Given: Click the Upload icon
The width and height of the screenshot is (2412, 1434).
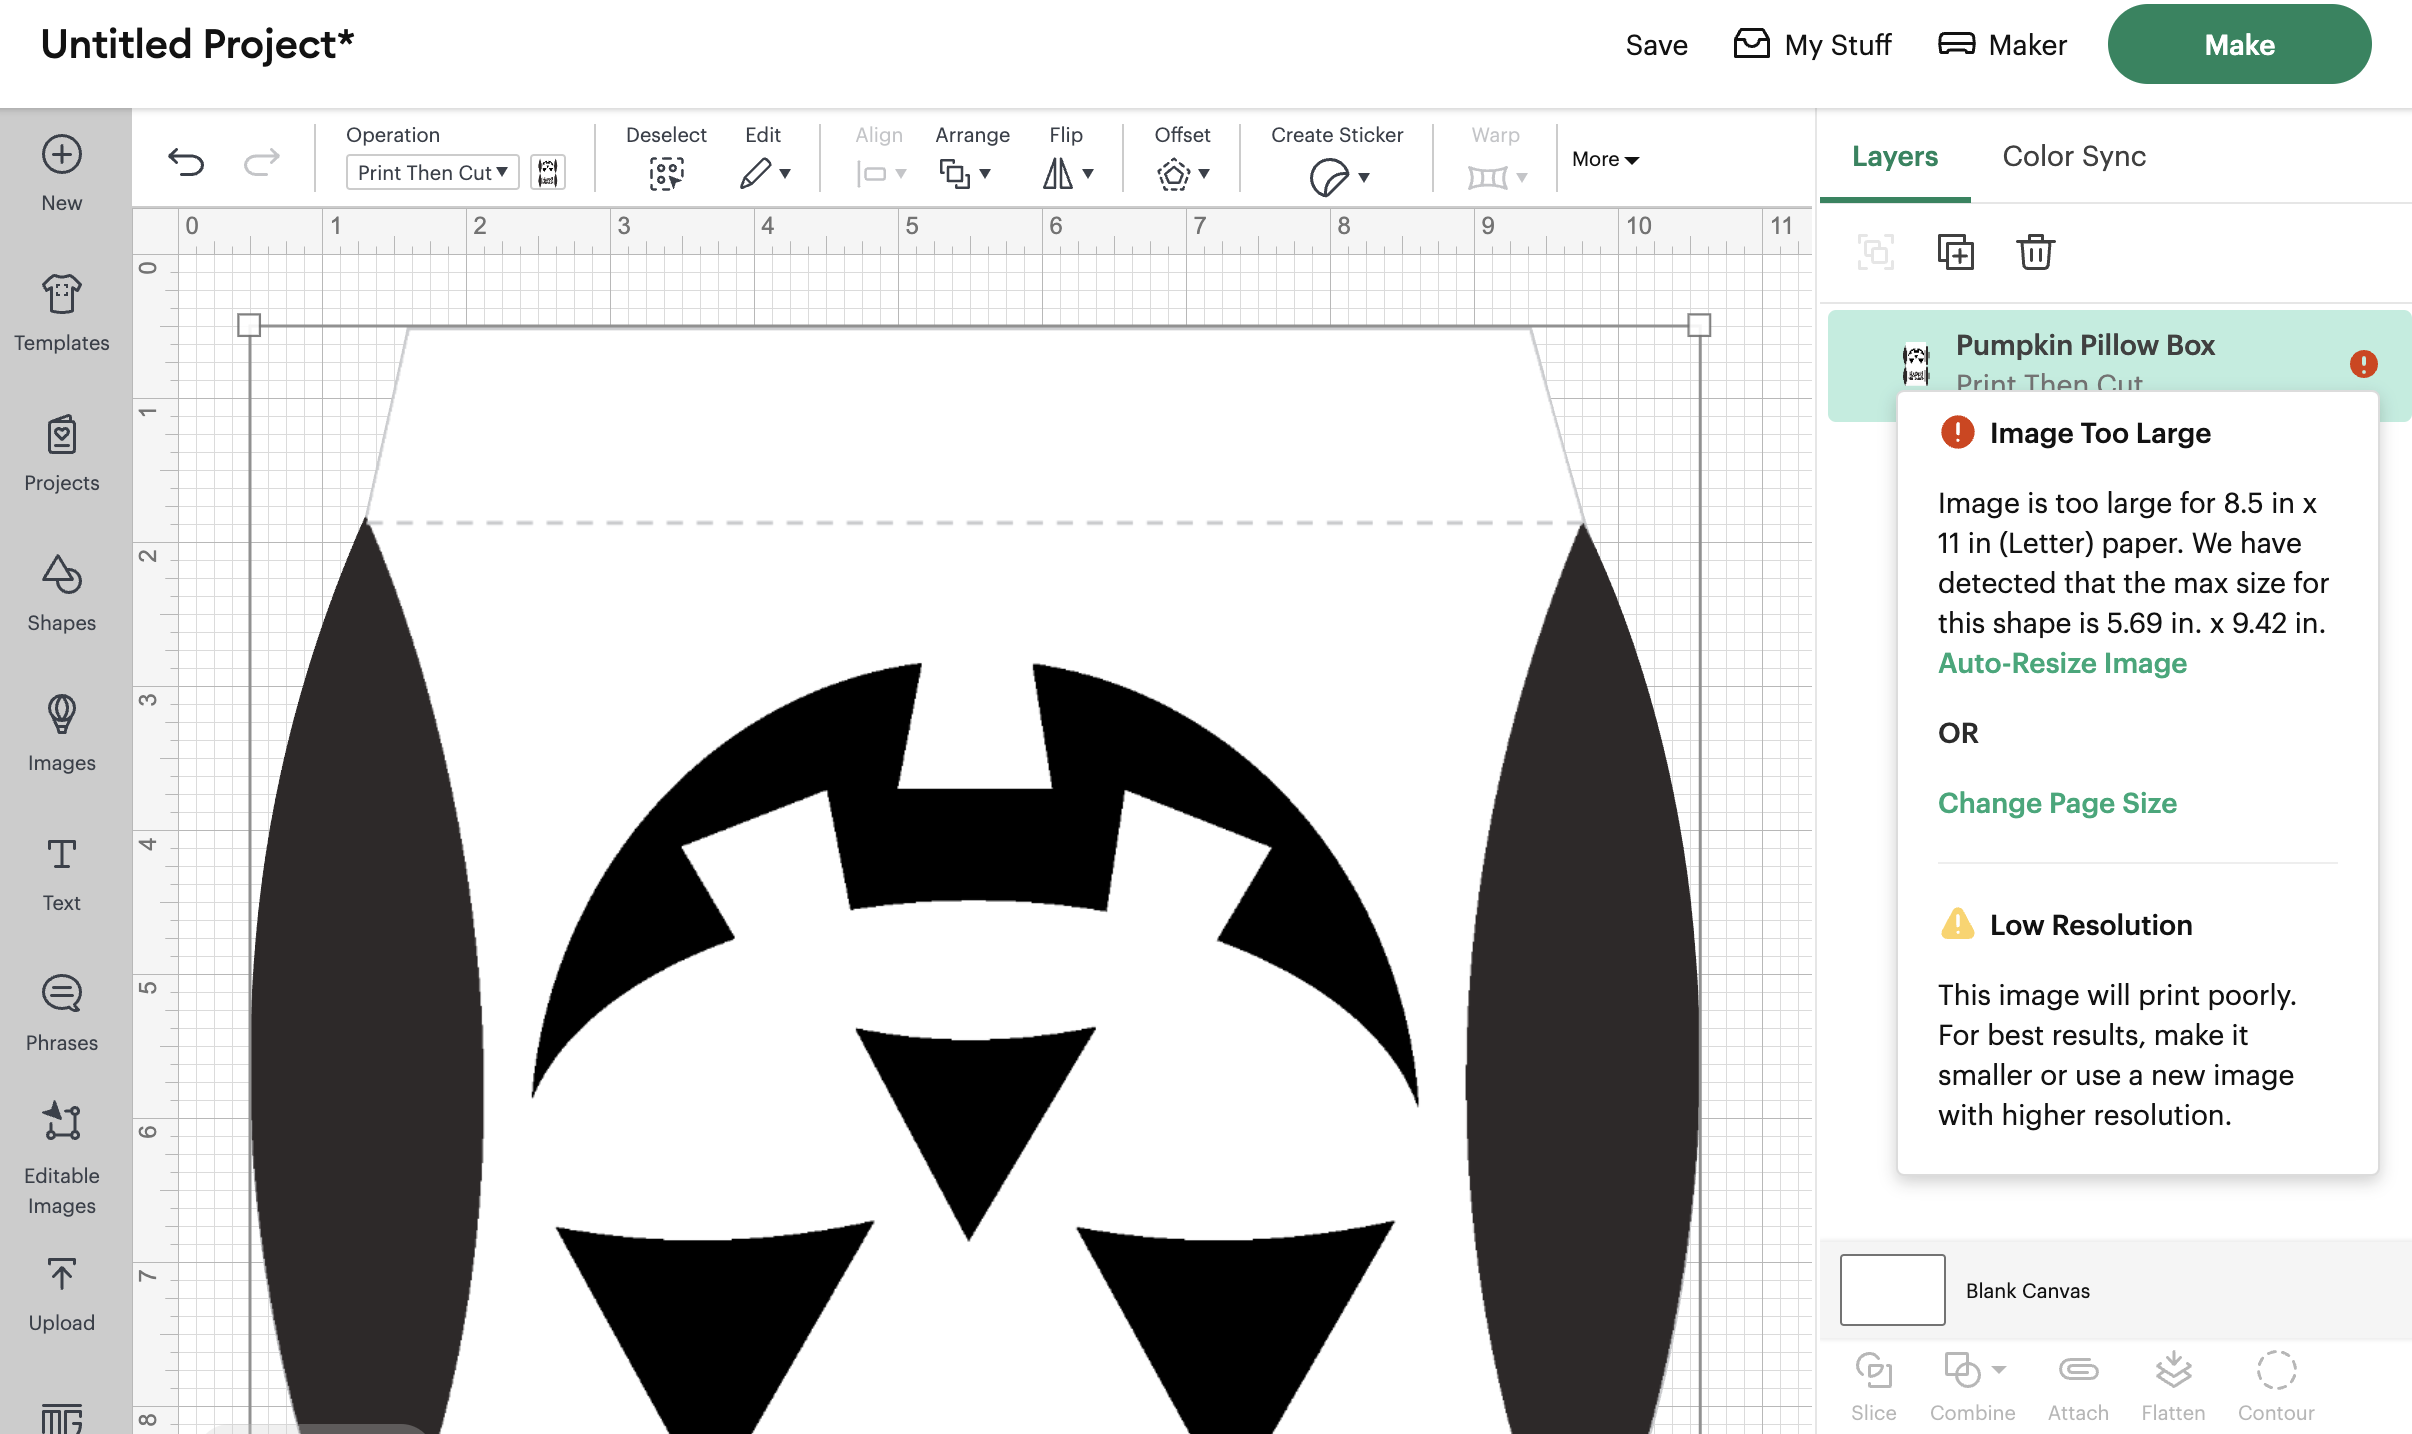Looking at the screenshot, I should (62, 1275).
